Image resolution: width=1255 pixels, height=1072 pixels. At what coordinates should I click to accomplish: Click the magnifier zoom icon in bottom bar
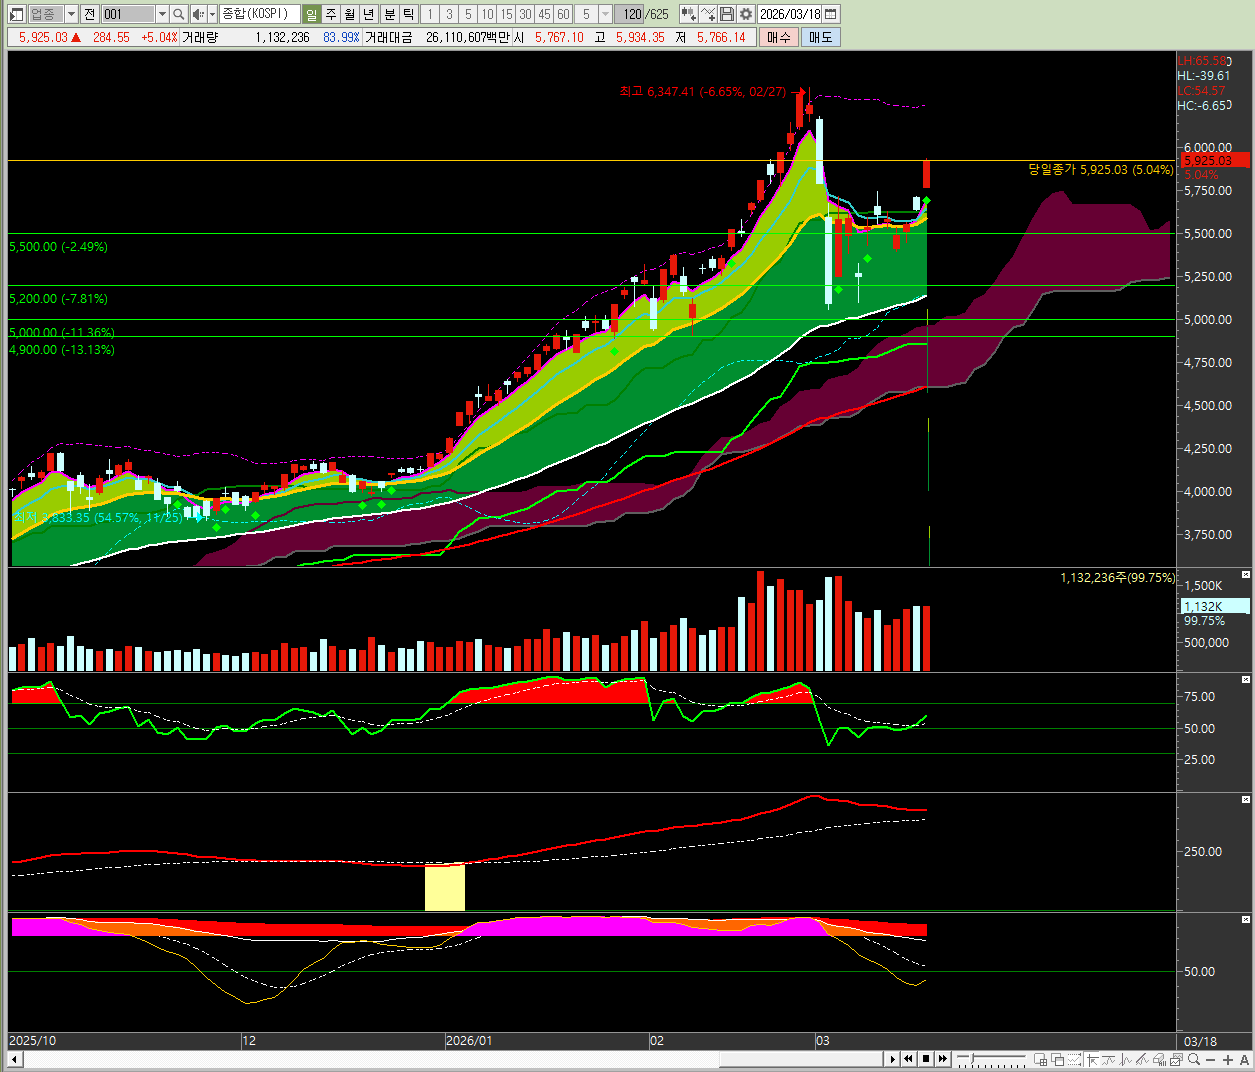pyautogui.click(x=1194, y=1059)
